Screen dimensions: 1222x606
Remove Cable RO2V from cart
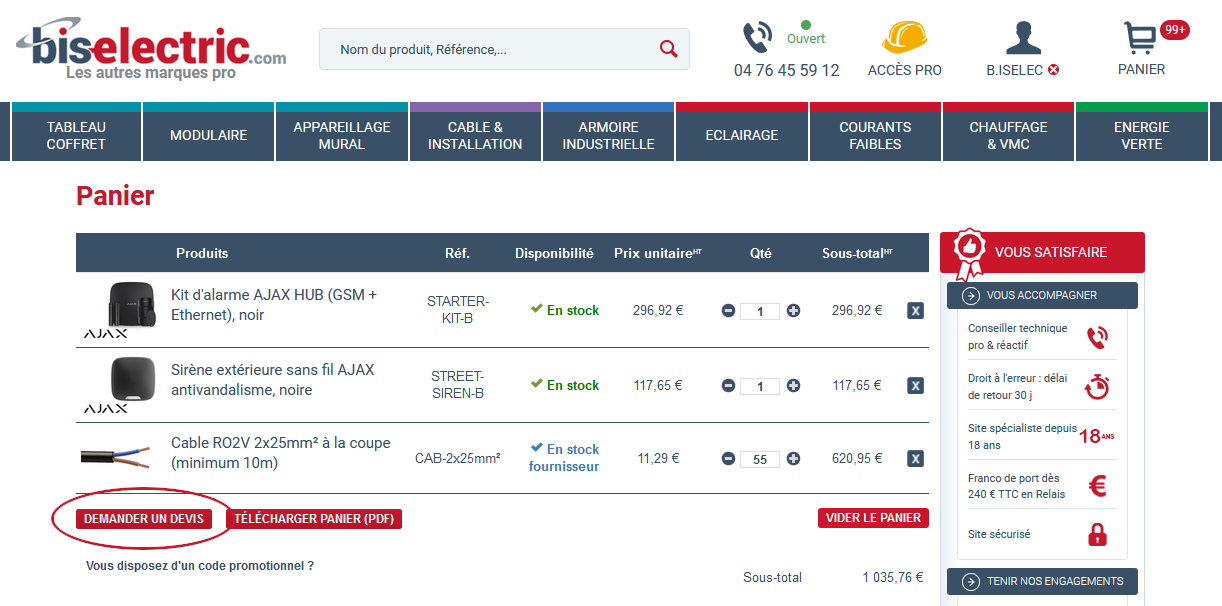(915, 459)
